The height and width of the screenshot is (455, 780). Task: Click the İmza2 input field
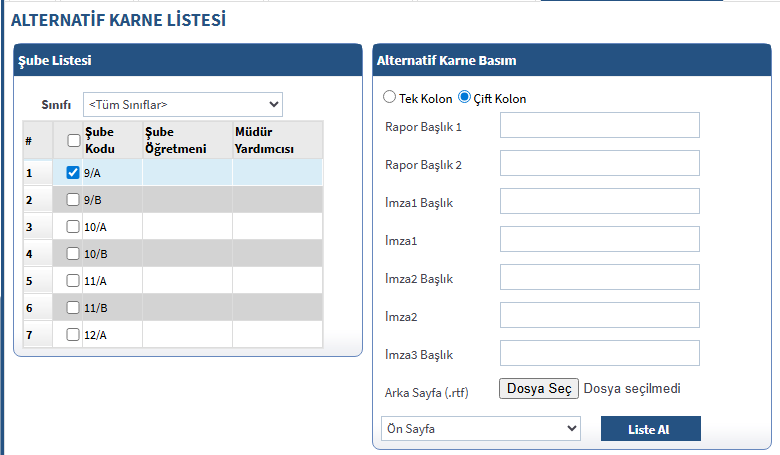pos(599,315)
